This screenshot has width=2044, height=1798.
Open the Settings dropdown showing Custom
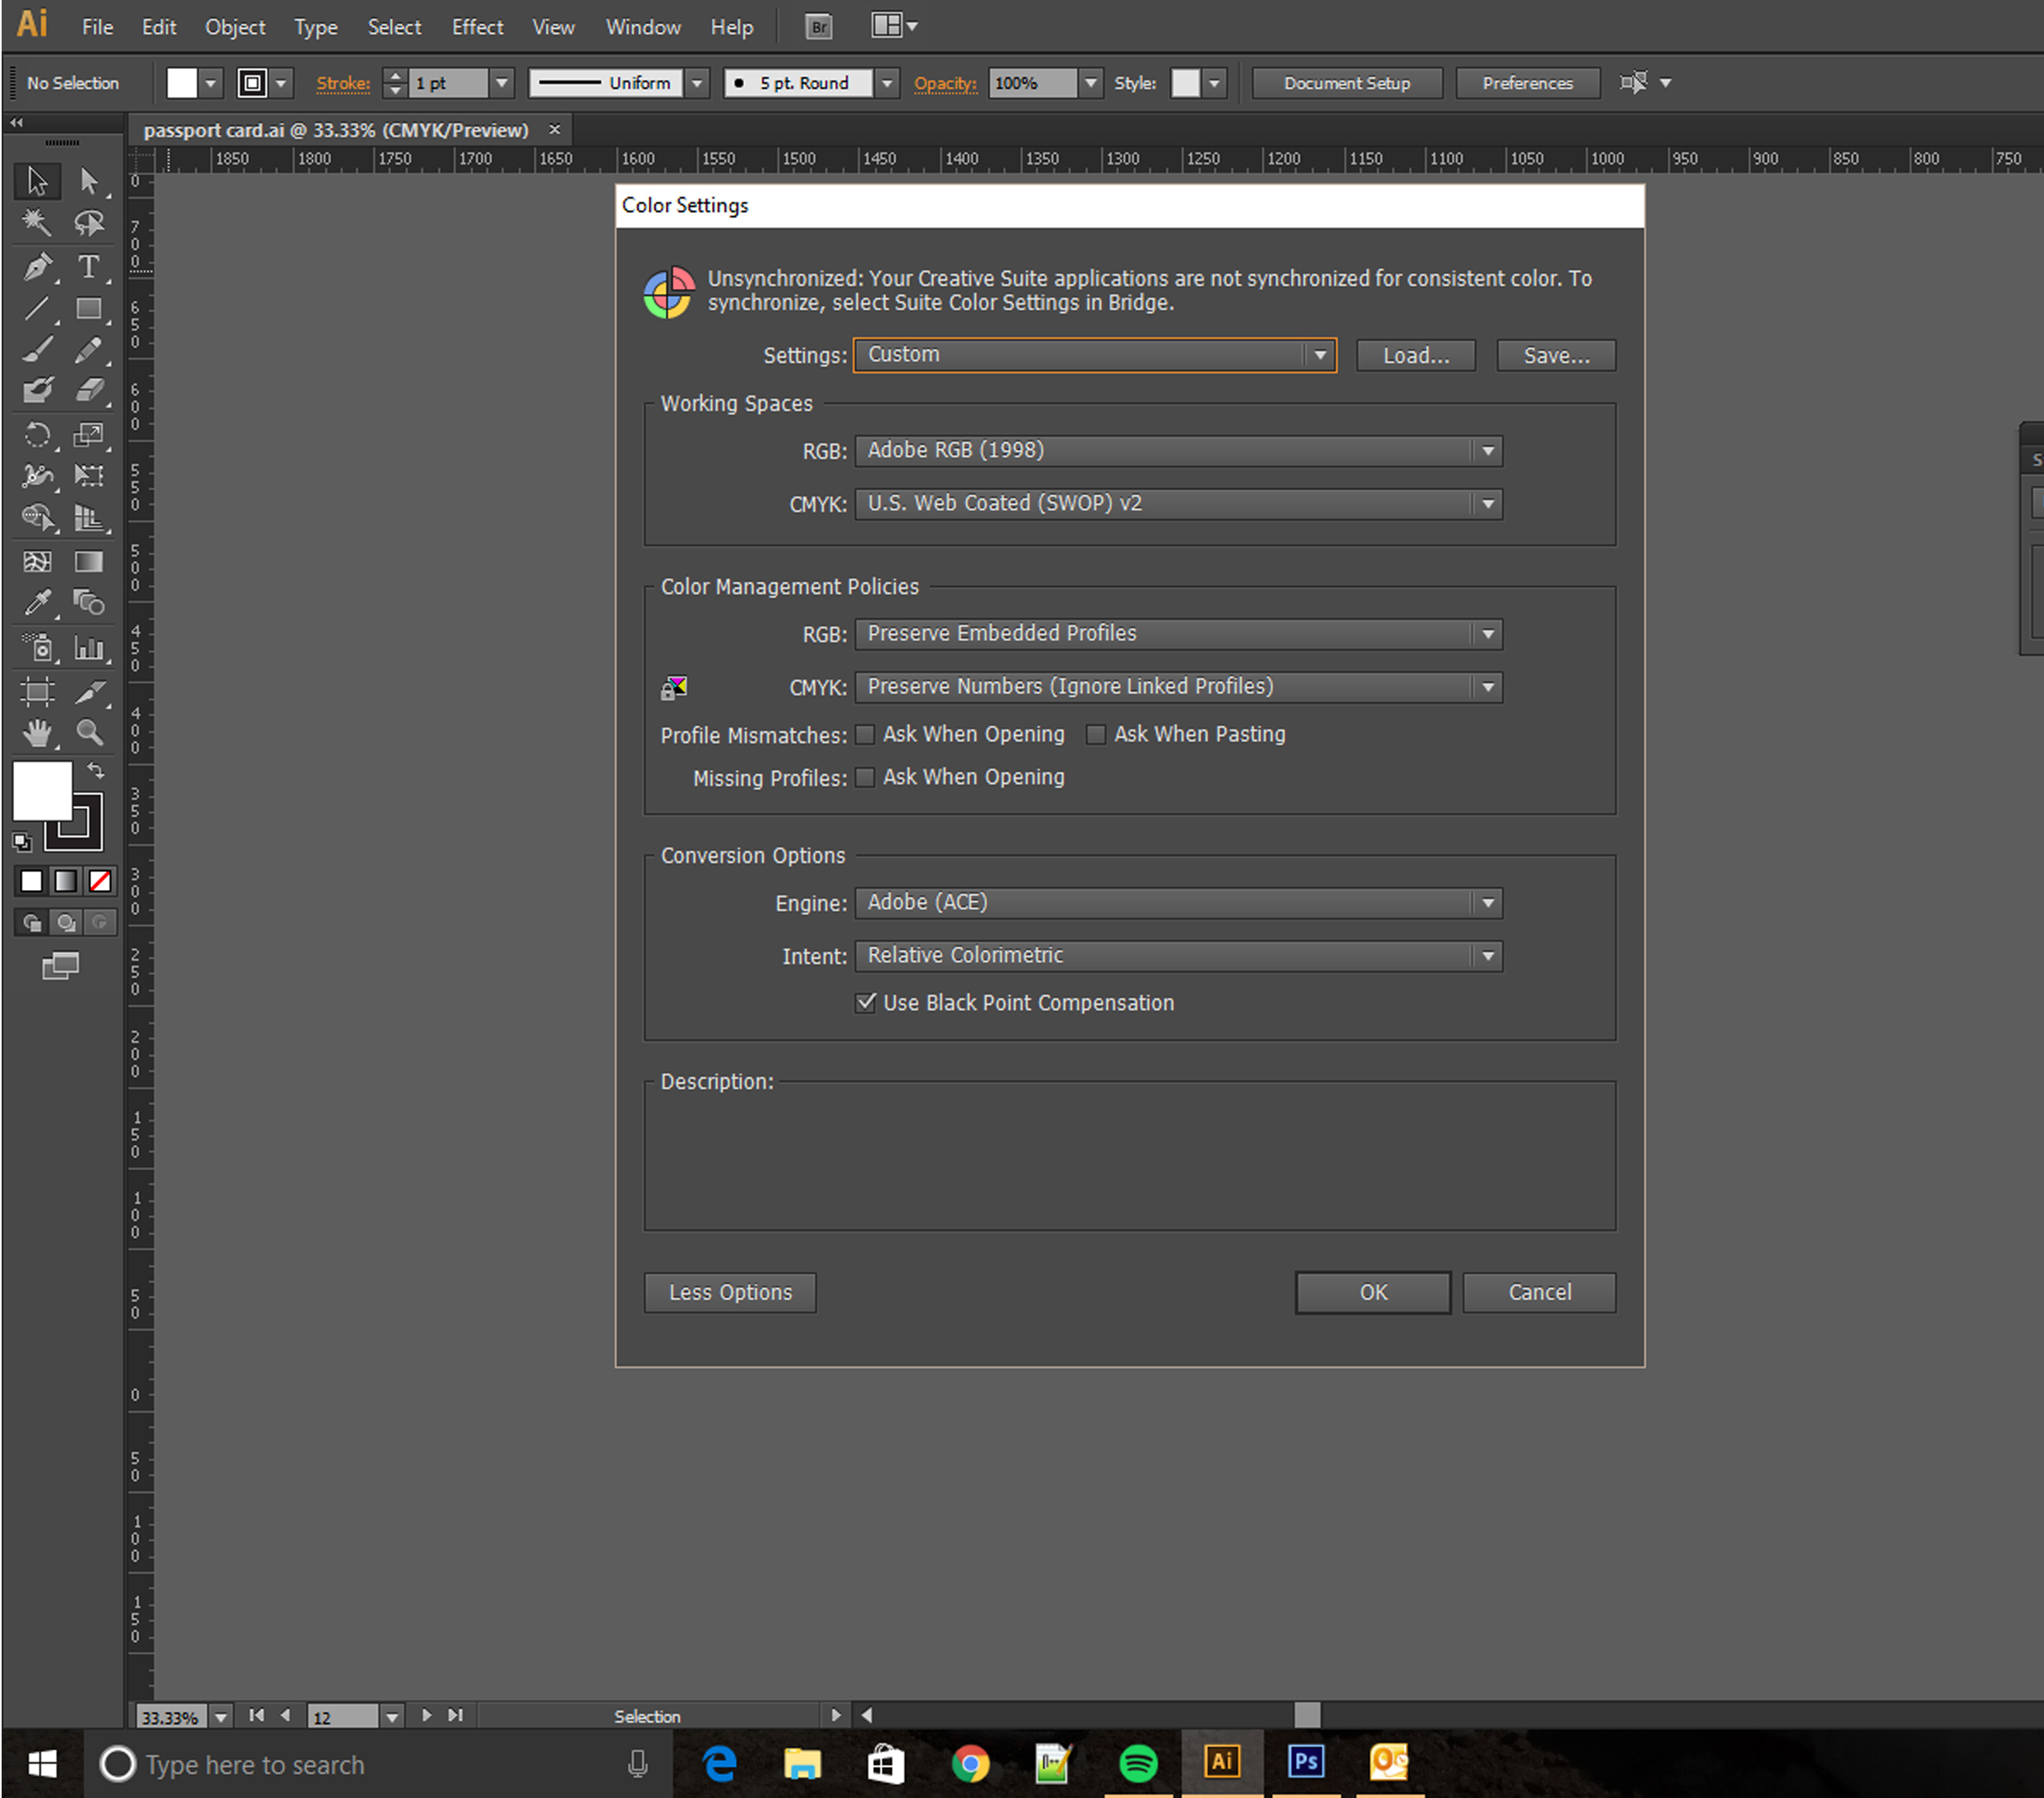1321,355
